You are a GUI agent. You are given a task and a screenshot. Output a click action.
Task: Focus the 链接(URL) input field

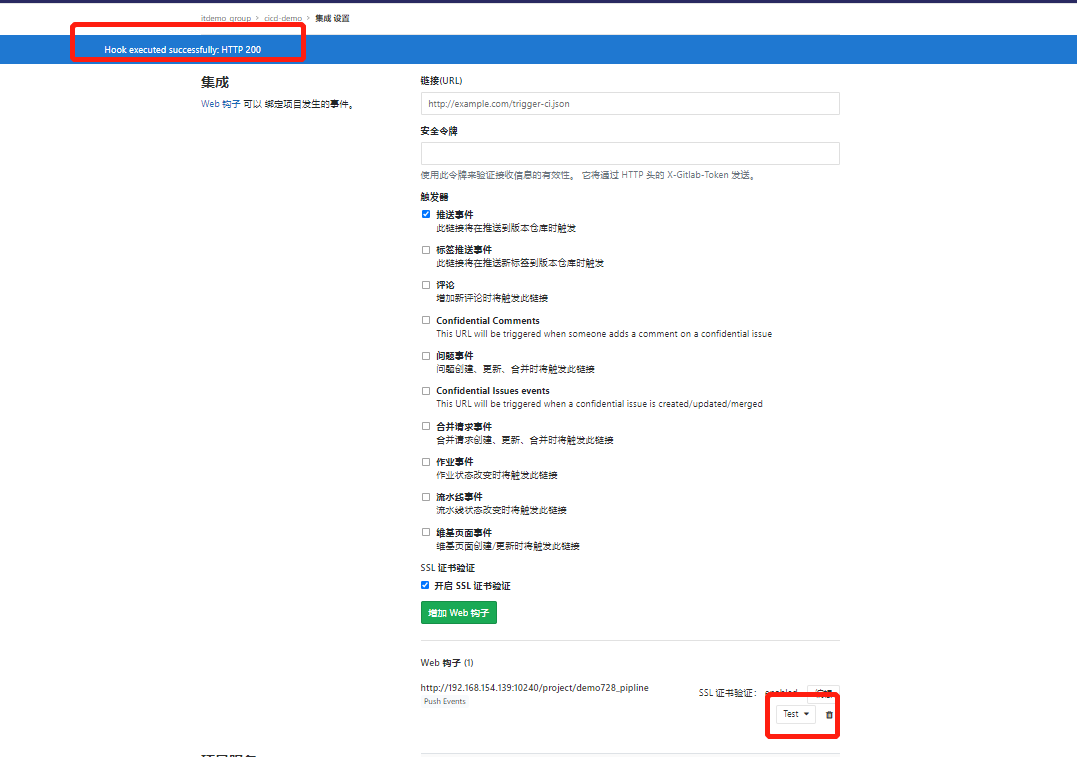click(630, 104)
